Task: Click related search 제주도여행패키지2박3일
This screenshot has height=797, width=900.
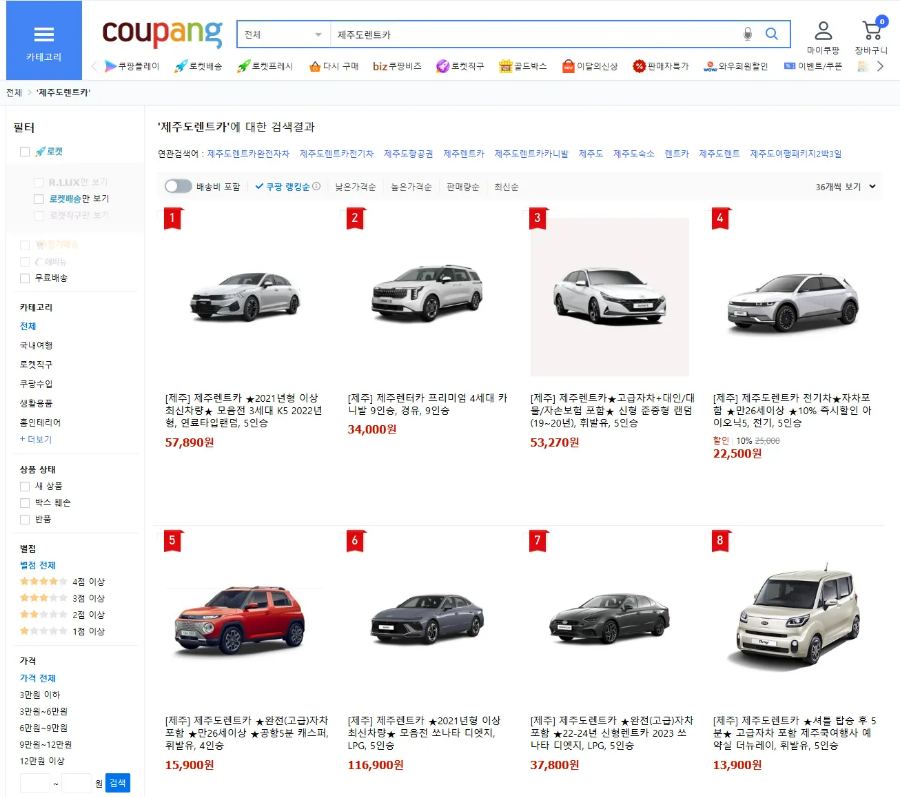Action: (796, 154)
